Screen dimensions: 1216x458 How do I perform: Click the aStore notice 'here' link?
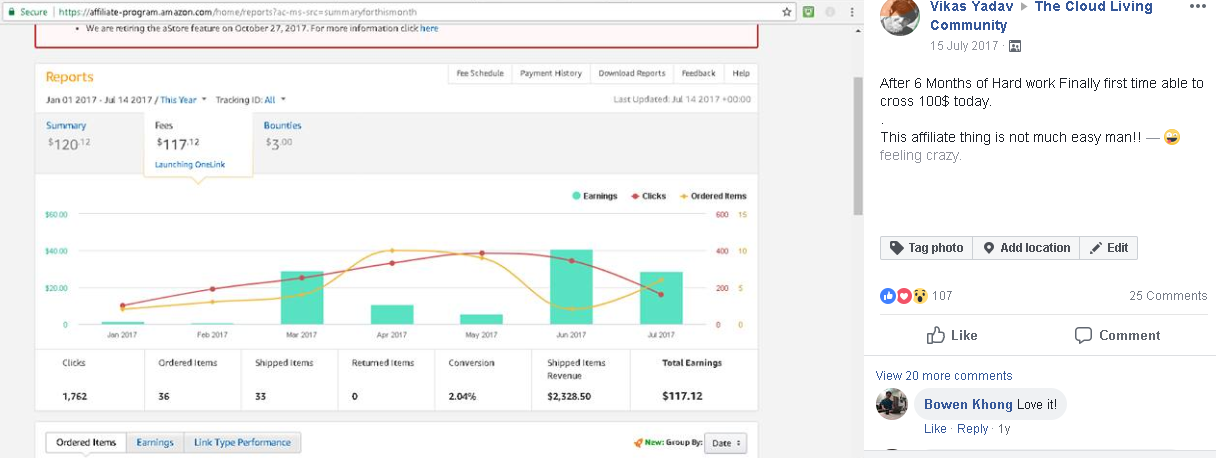(x=429, y=28)
